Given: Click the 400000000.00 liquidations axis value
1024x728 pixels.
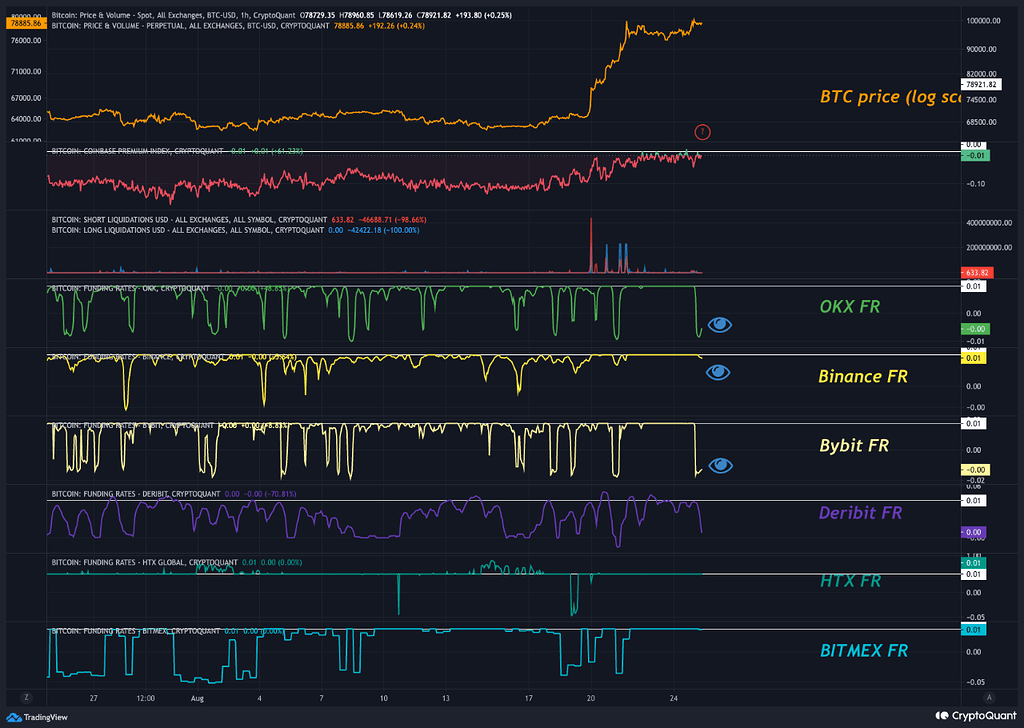Looking at the screenshot, I should click(989, 223).
